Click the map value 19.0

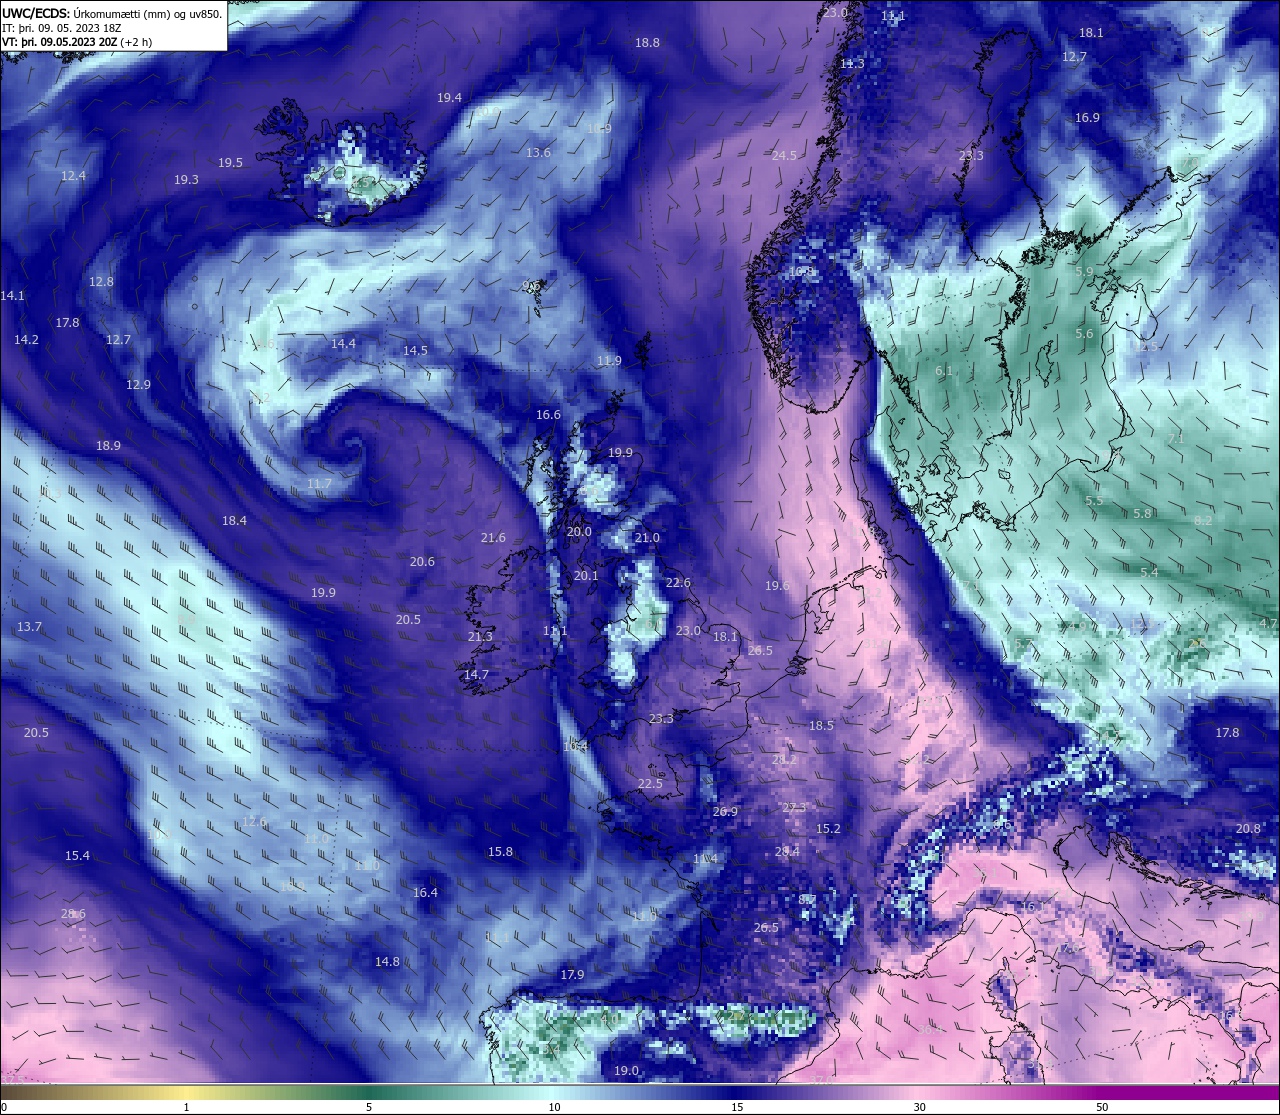pyautogui.click(x=626, y=1071)
